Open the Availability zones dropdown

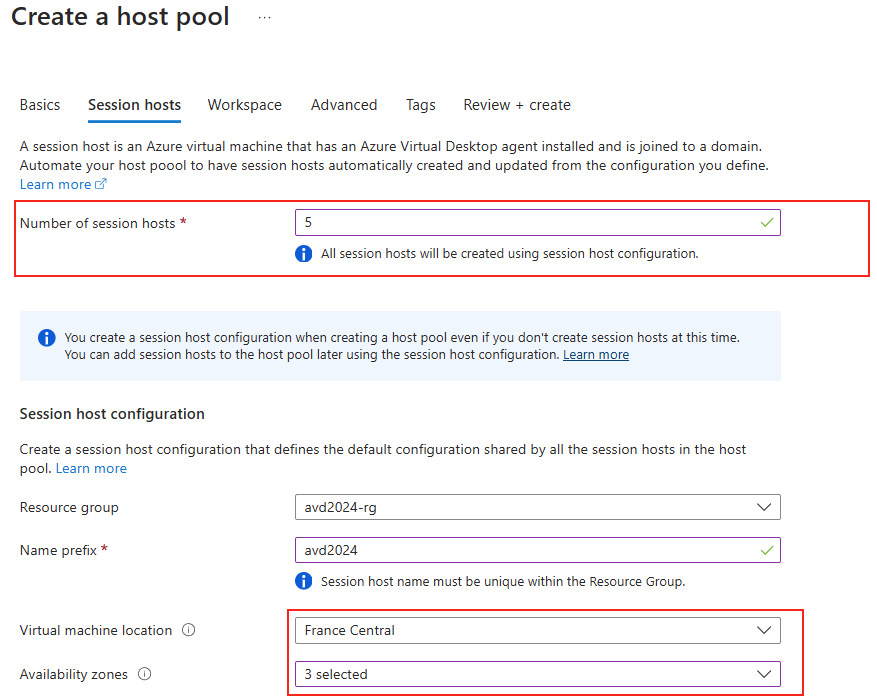[x=537, y=674]
